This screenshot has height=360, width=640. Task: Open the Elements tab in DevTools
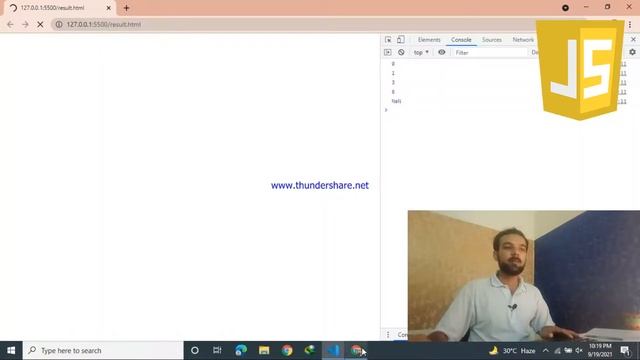429,40
